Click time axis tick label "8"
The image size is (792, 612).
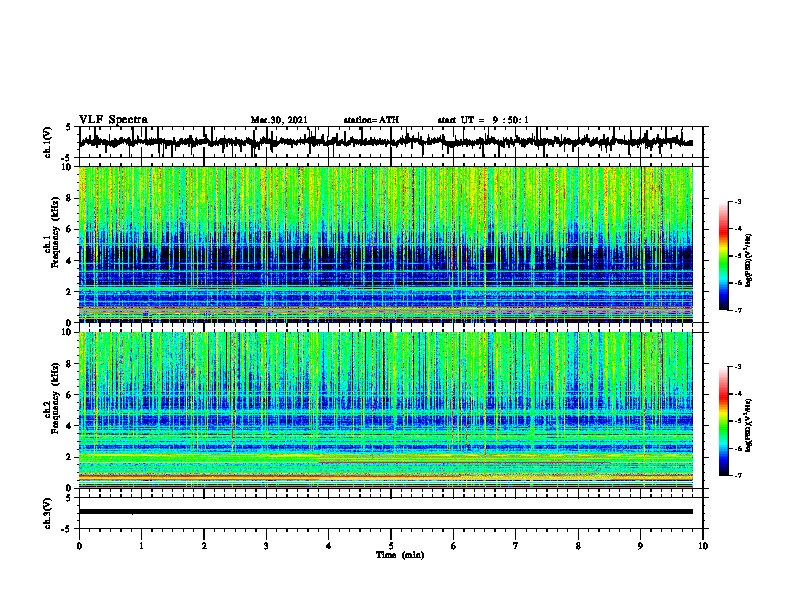coord(578,546)
